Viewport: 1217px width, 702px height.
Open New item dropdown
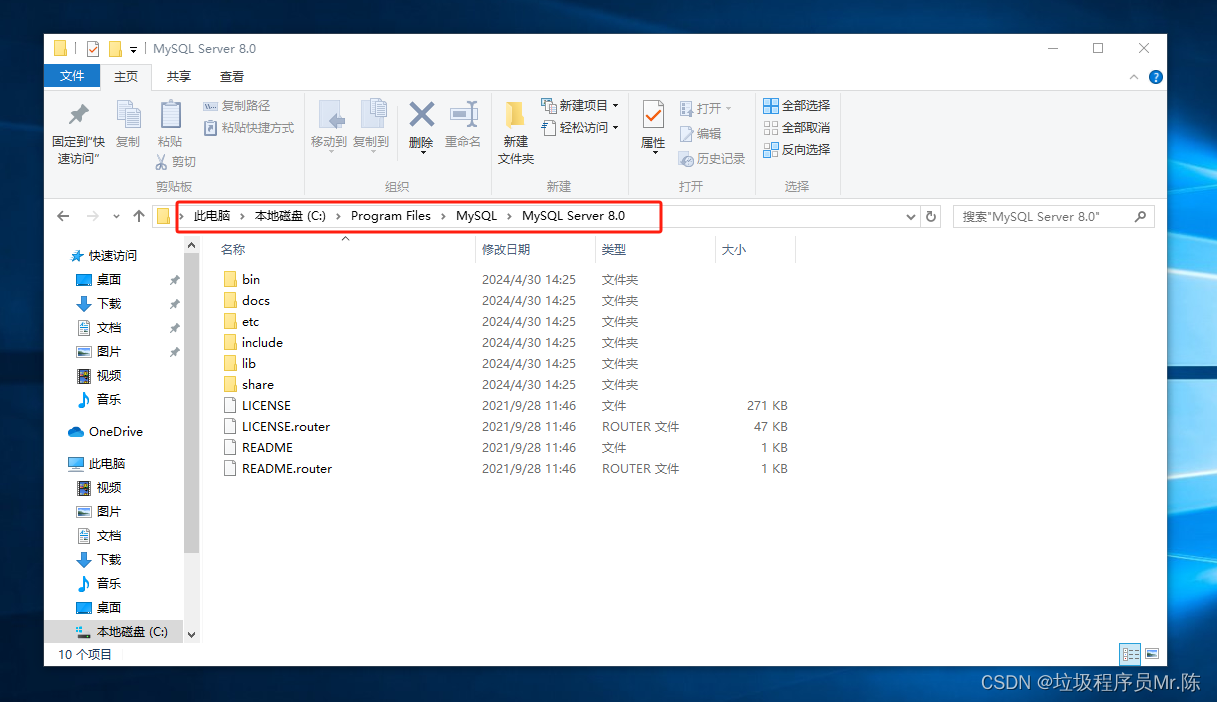point(580,105)
